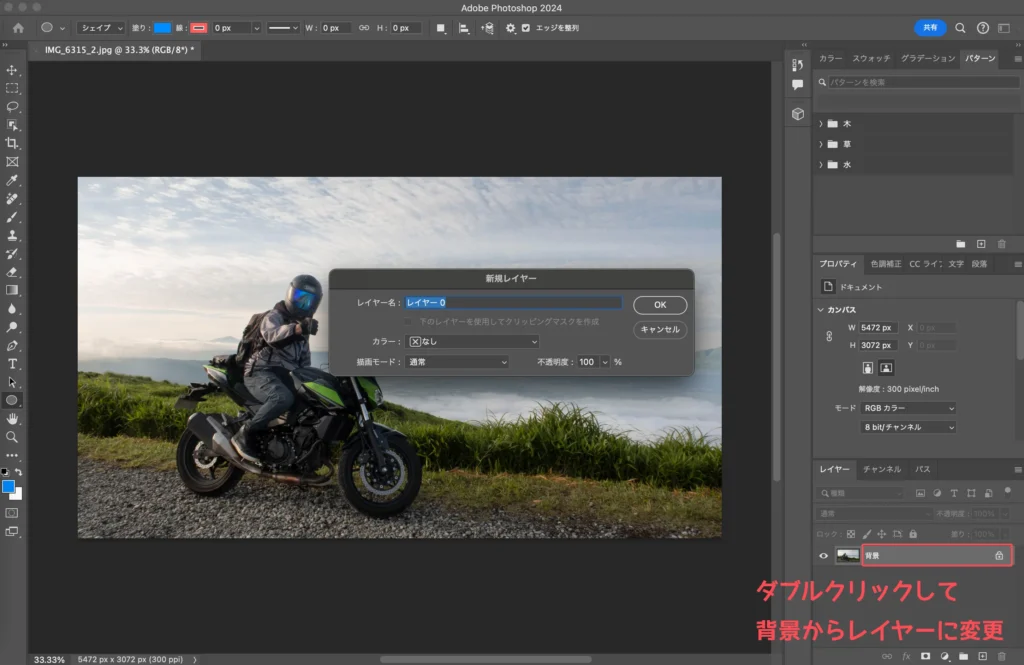The image size is (1024, 665).
Task: Select the Lasso tool
Action: click(x=13, y=106)
